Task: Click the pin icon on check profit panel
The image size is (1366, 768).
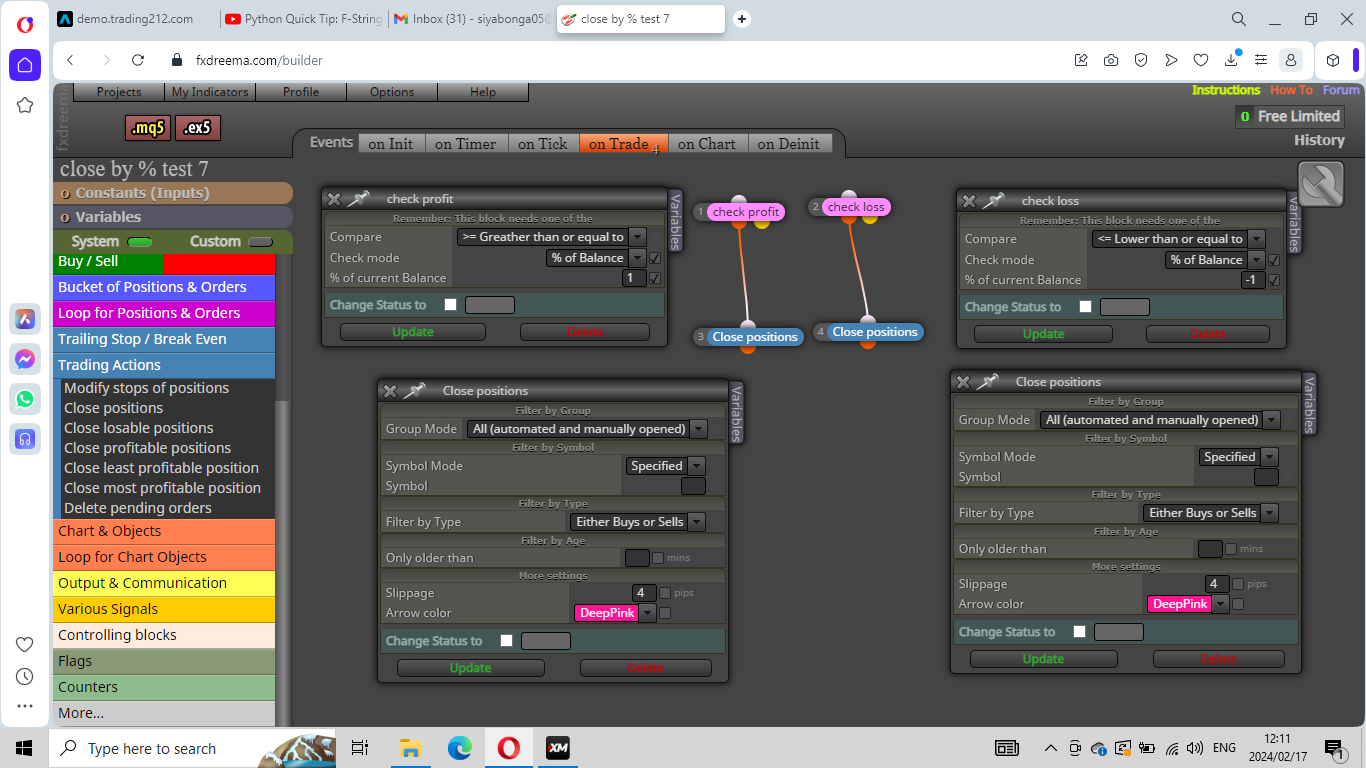Action: pos(357,199)
